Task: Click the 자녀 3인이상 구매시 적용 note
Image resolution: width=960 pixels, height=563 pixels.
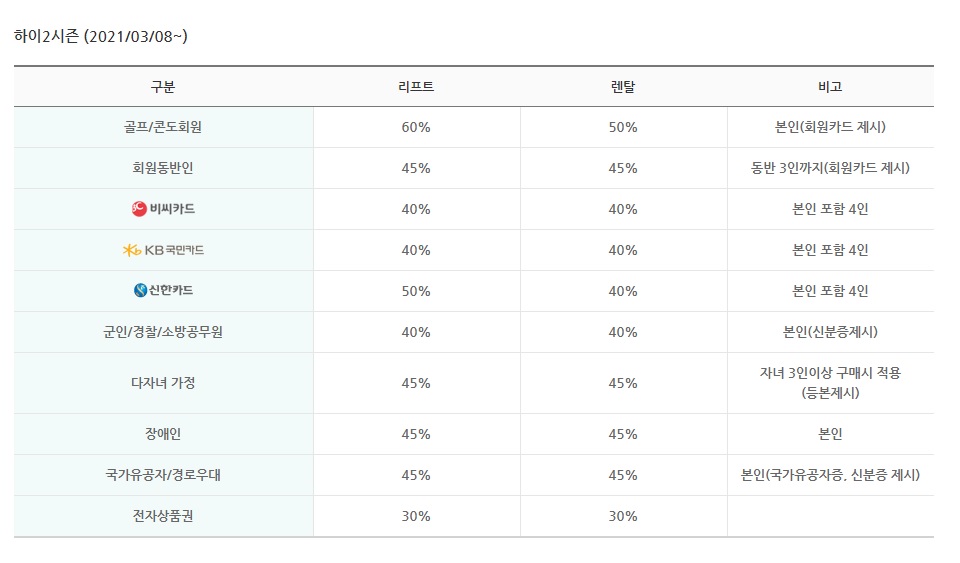Action: (x=830, y=373)
